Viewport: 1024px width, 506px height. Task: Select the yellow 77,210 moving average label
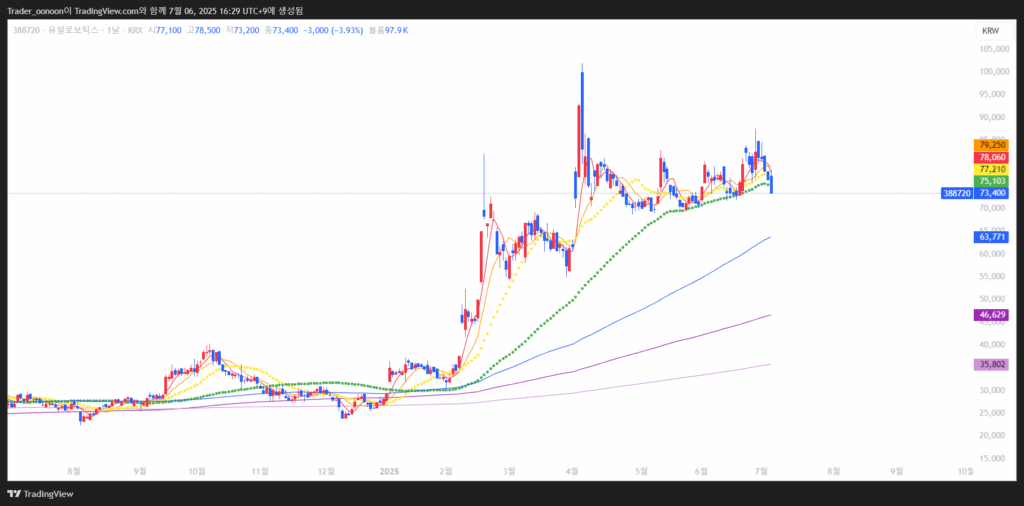[992, 169]
